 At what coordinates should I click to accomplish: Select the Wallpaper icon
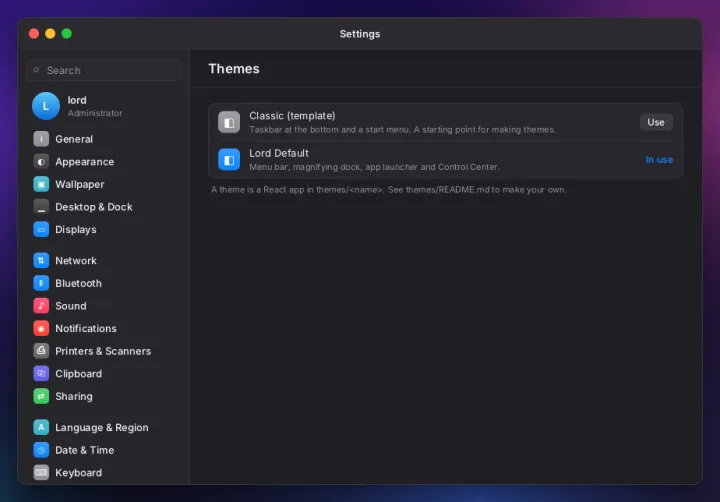click(x=41, y=184)
